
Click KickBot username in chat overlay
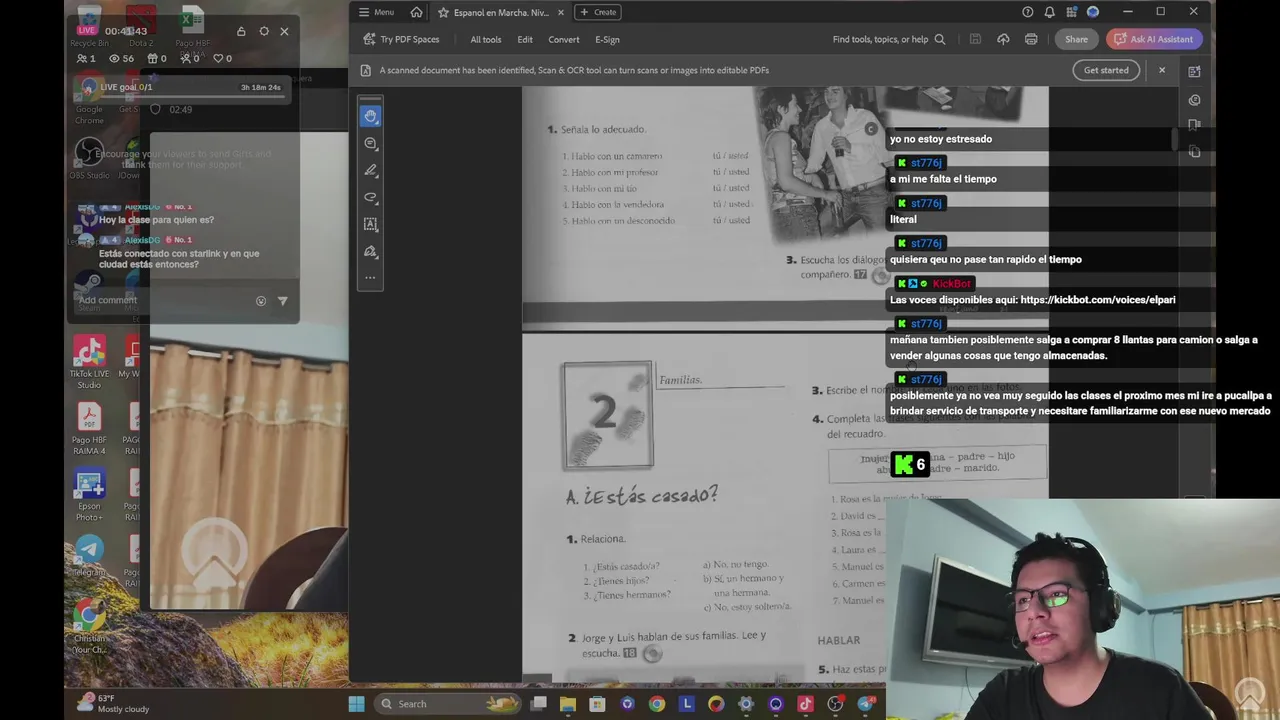951,284
